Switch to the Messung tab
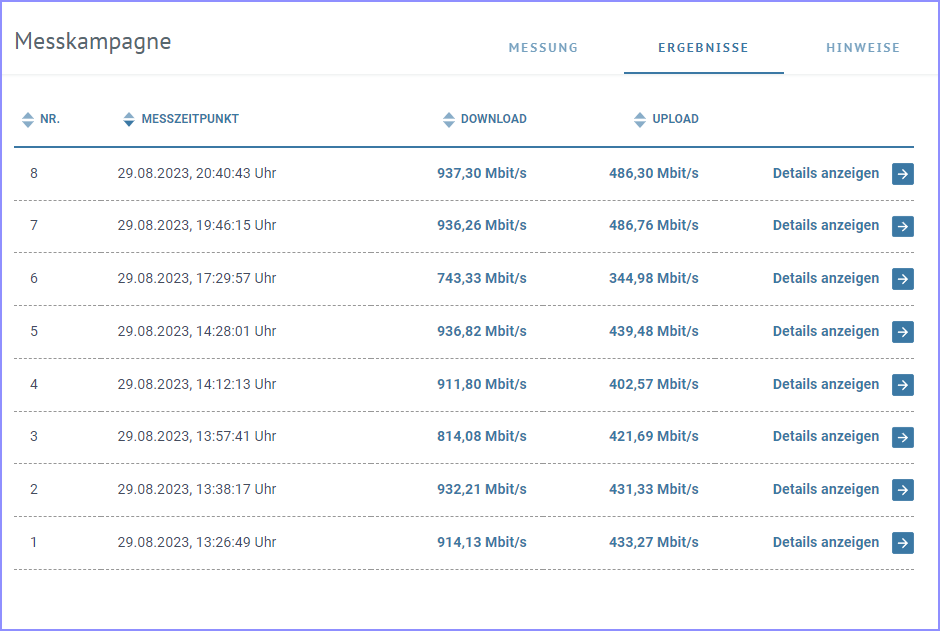Image resolution: width=940 pixels, height=631 pixels. (x=543, y=47)
